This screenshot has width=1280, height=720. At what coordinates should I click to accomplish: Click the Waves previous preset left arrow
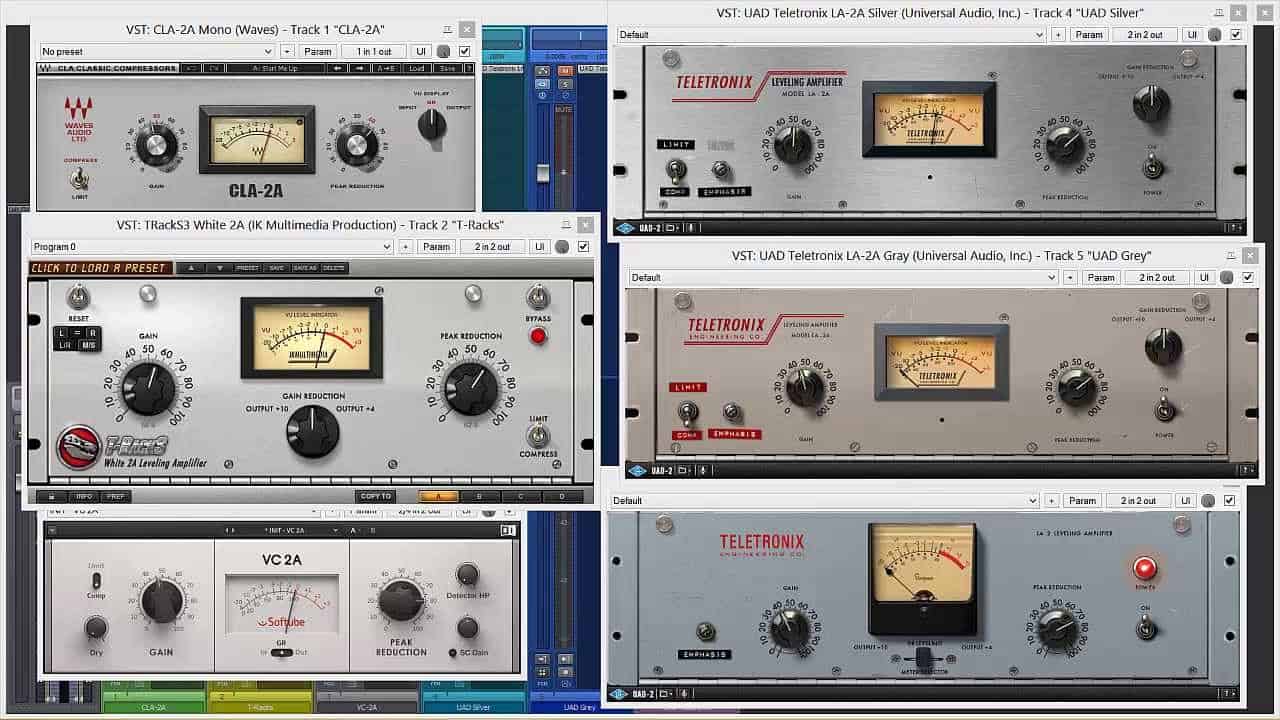coord(337,68)
